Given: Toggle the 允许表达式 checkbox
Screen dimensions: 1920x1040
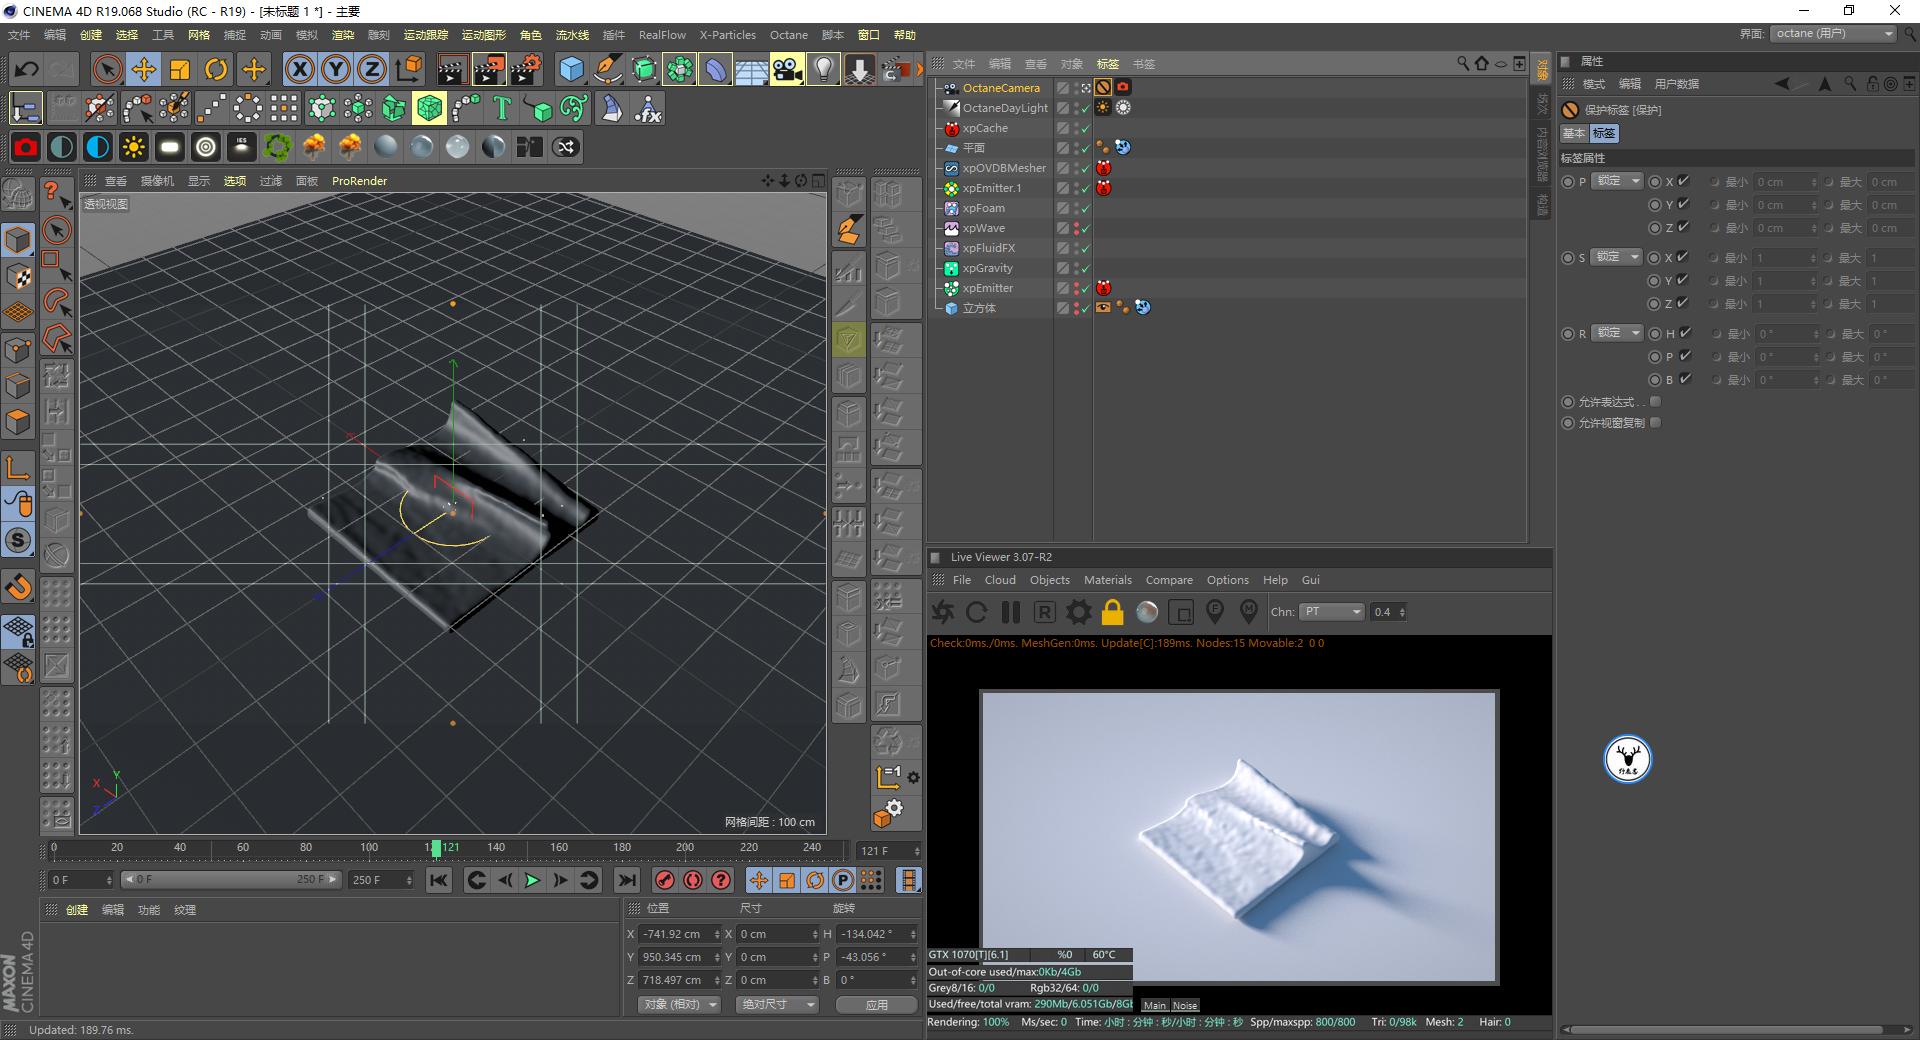Looking at the screenshot, I should click(x=1655, y=402).
